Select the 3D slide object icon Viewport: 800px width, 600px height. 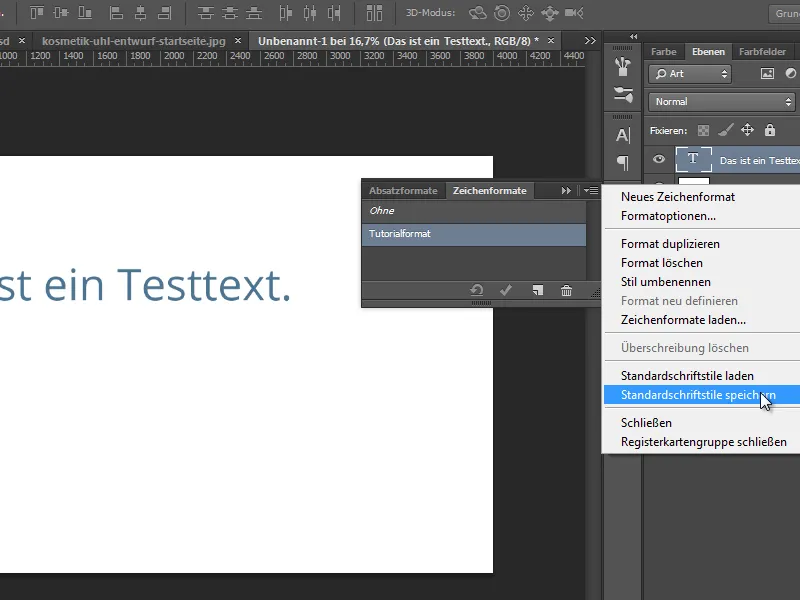tap(550, 13)
